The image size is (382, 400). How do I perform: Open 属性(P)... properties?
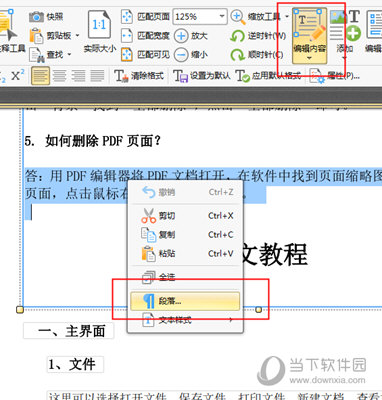[x=334, y=76]
